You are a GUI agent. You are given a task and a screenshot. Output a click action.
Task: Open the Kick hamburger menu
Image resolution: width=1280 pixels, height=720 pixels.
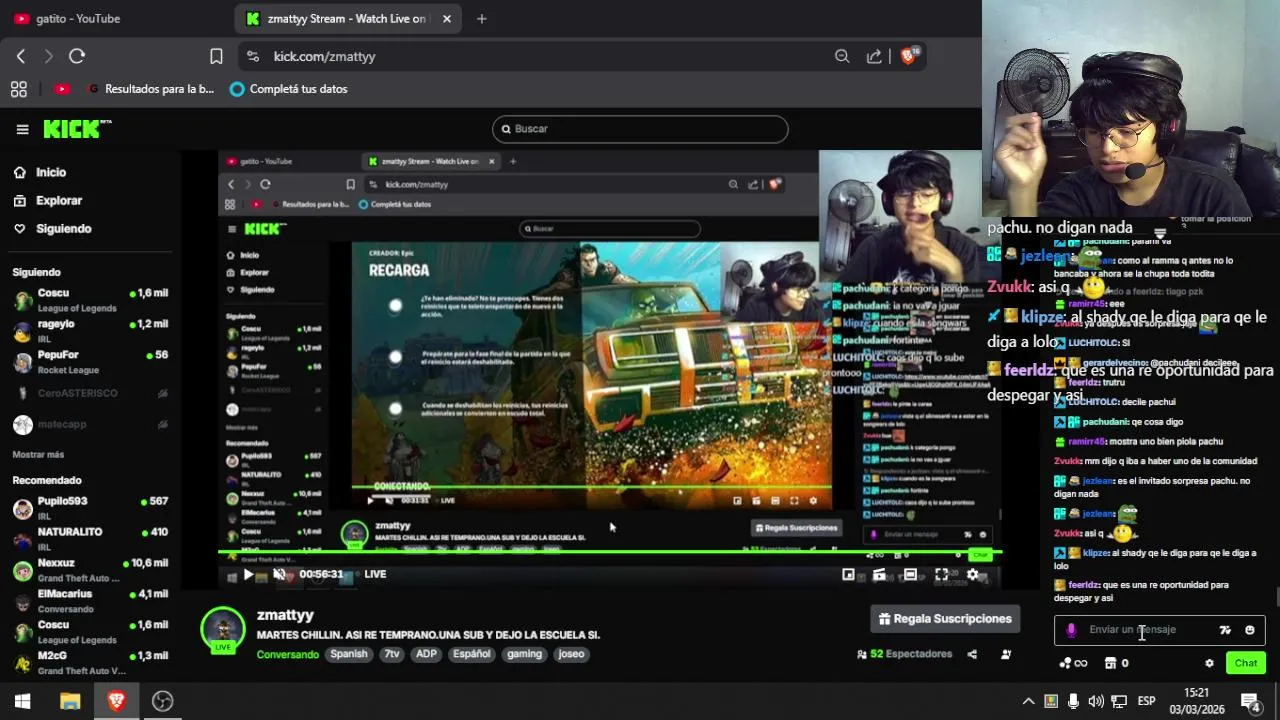click(22, 129)
